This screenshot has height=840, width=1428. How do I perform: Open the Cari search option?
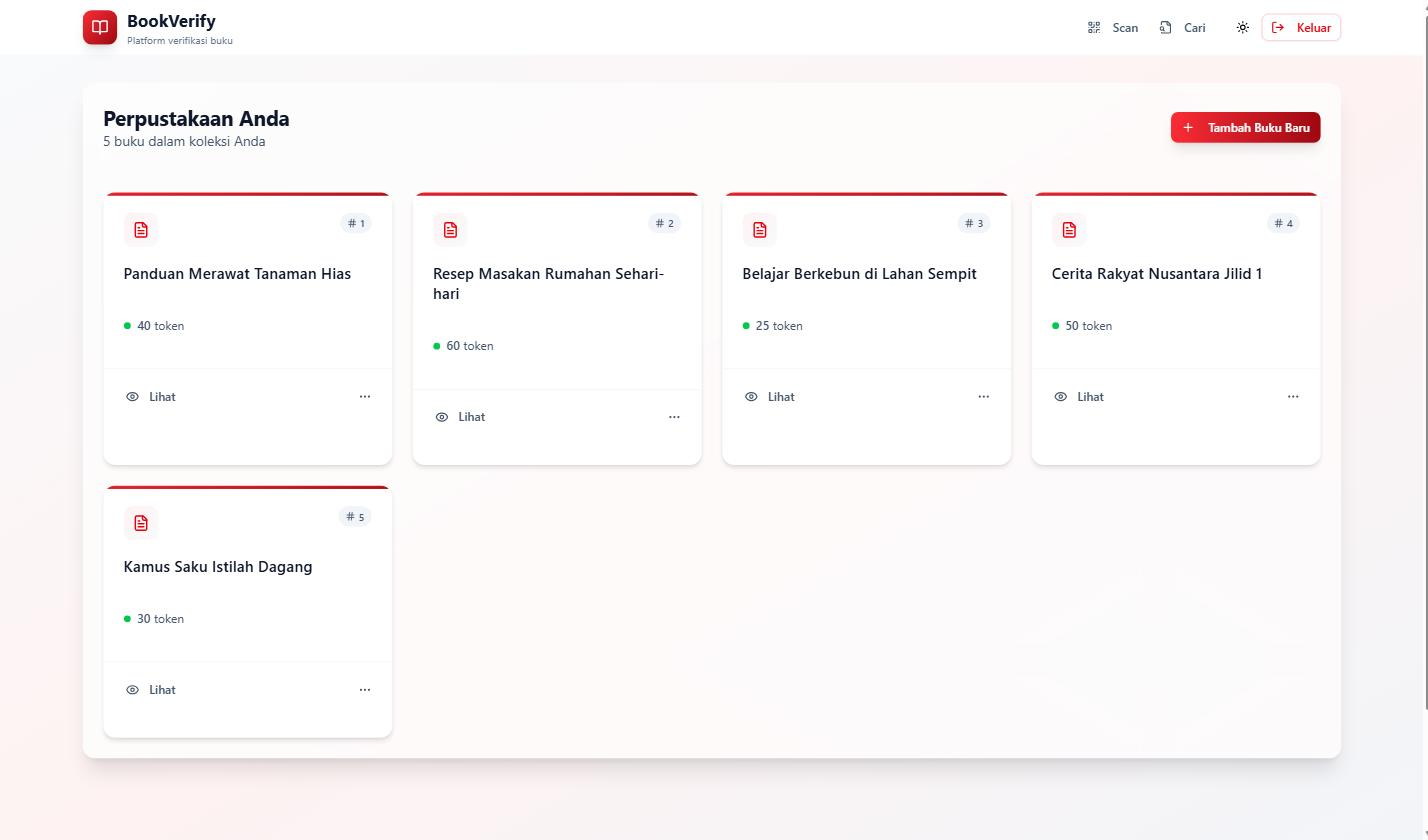pos(1182,28)
